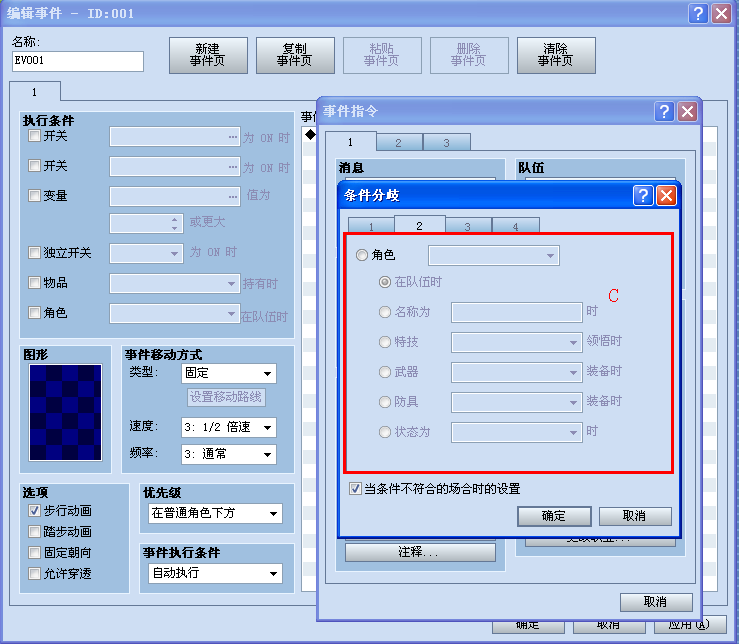Viewport: 739px width, 644px height.
Task: Click the 变量 value stepper arrows
Action: coord(174,223)
